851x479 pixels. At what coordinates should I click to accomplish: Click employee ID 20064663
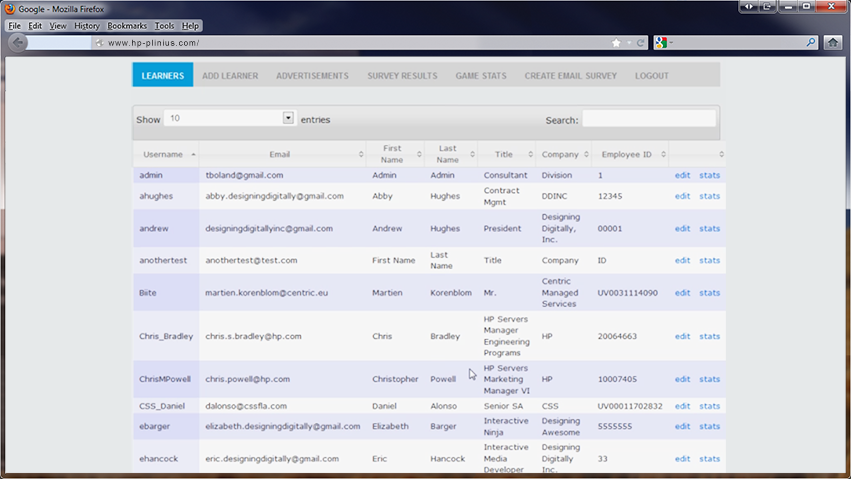pos(617,336)
